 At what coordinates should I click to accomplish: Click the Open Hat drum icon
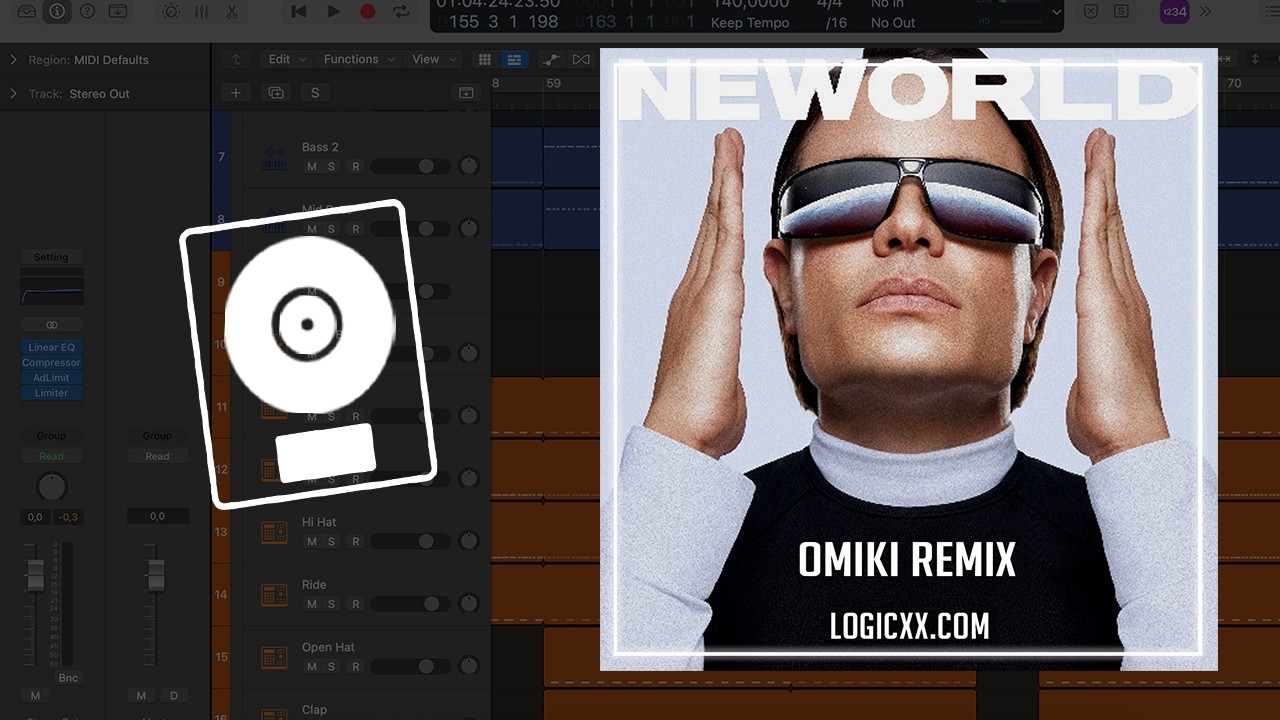(x=273, y=657)
